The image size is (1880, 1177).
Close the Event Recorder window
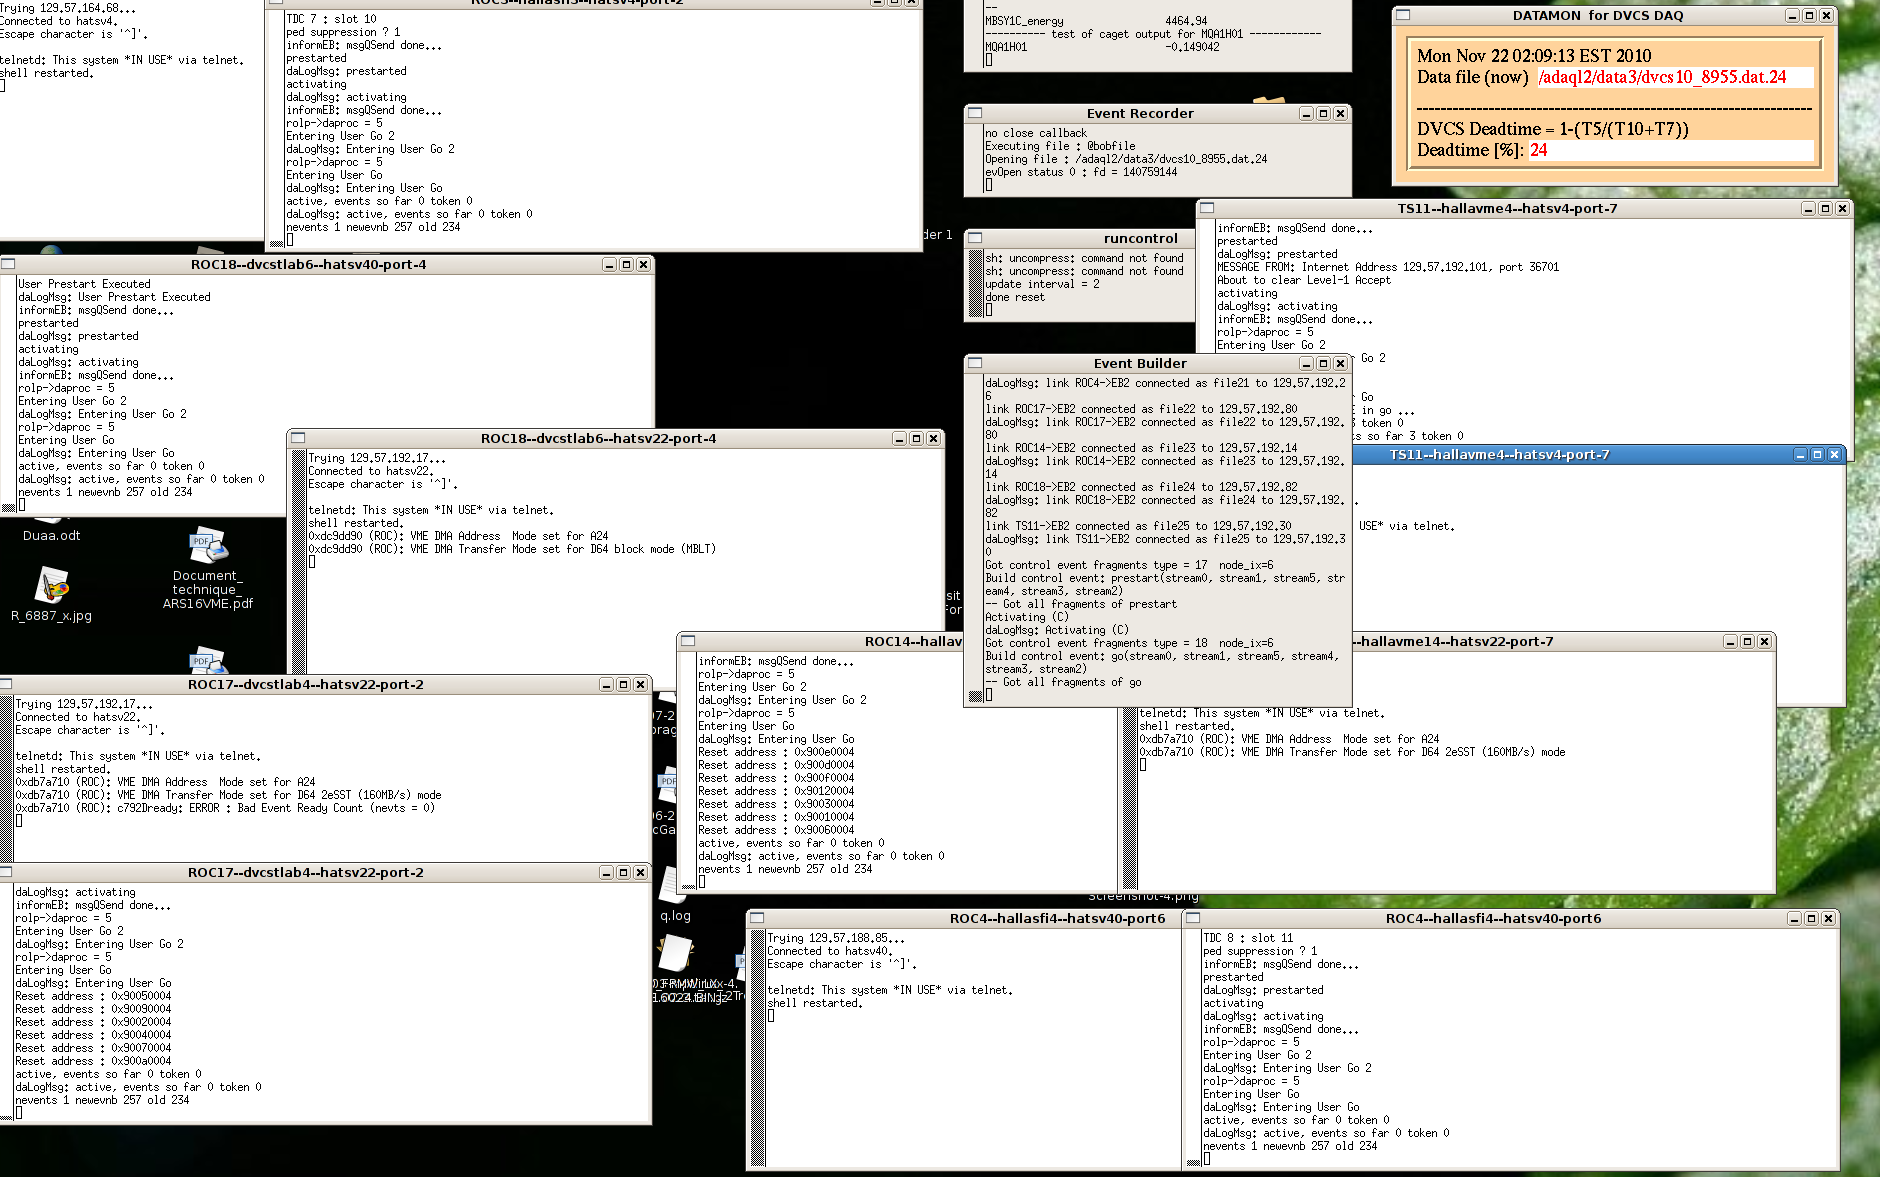coord(1340,114)
